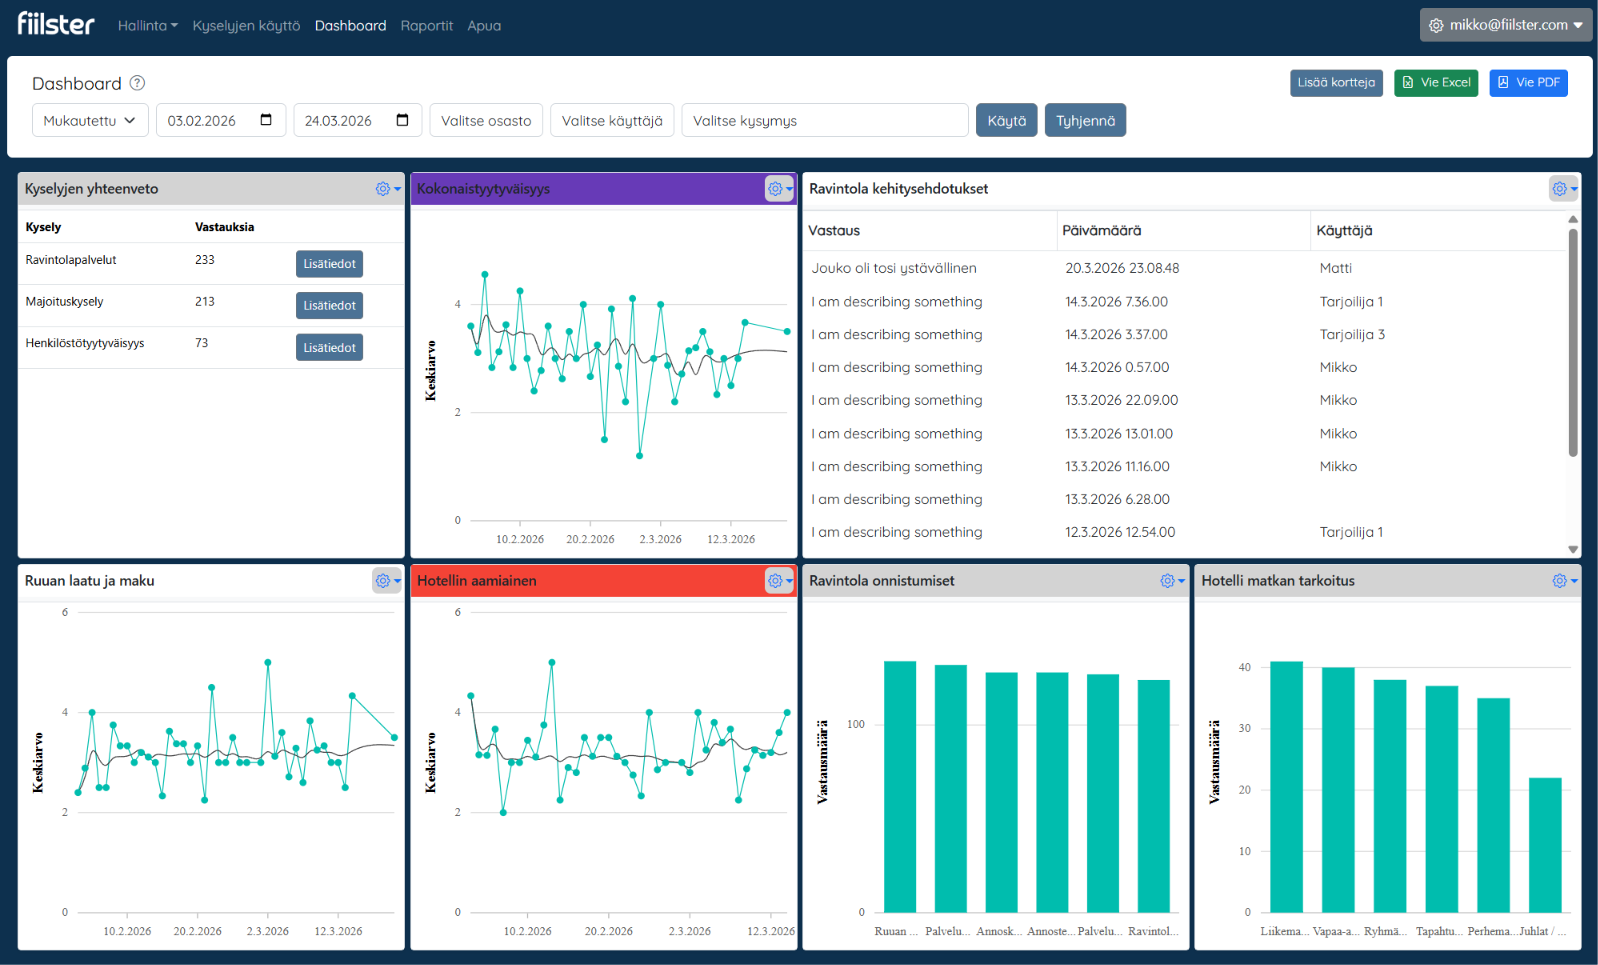Open calendar picker for end date 24.03.2026
This screenshot has height=965, width=1598.
pos(402,120)
